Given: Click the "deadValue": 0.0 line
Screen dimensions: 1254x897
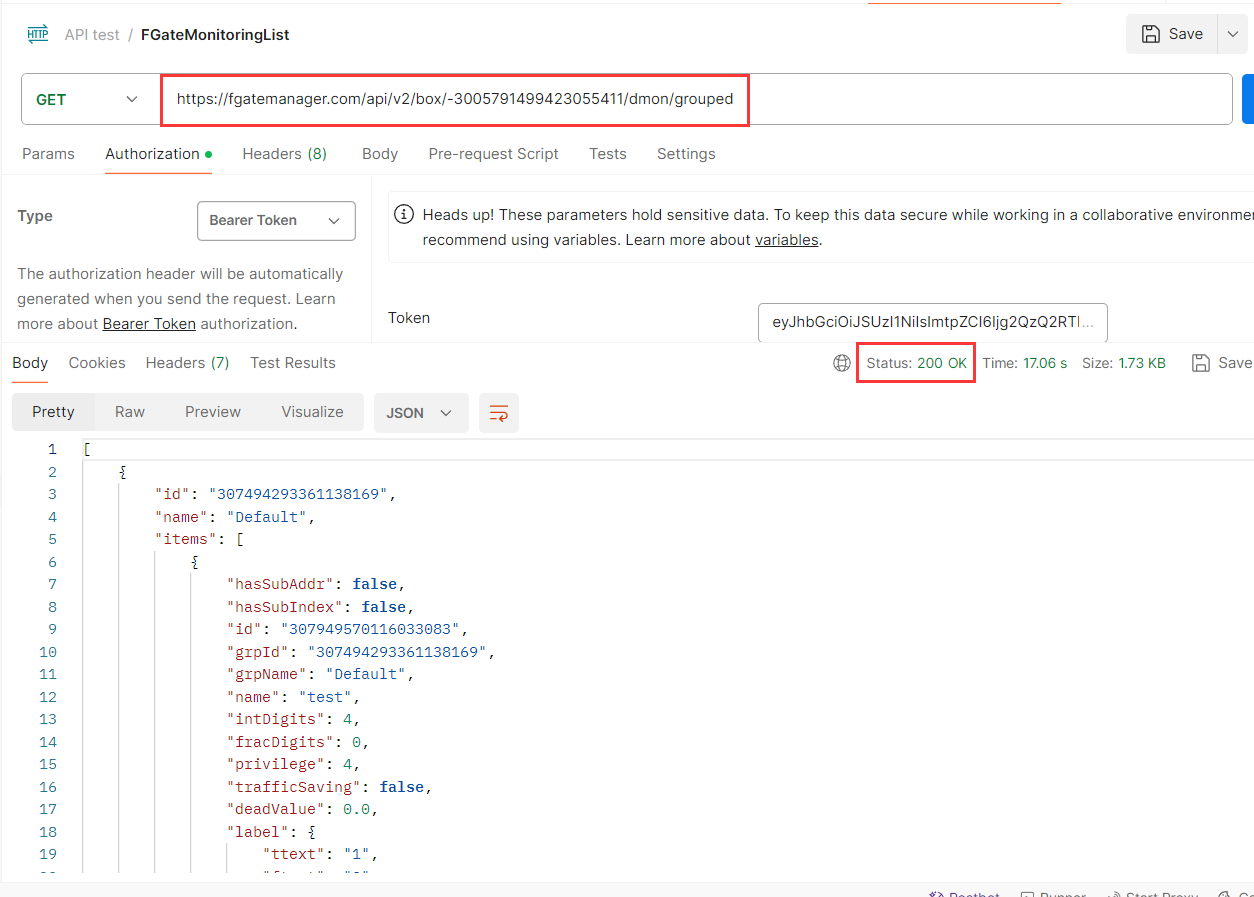Looking at the screenshot, I should point(303,809).
